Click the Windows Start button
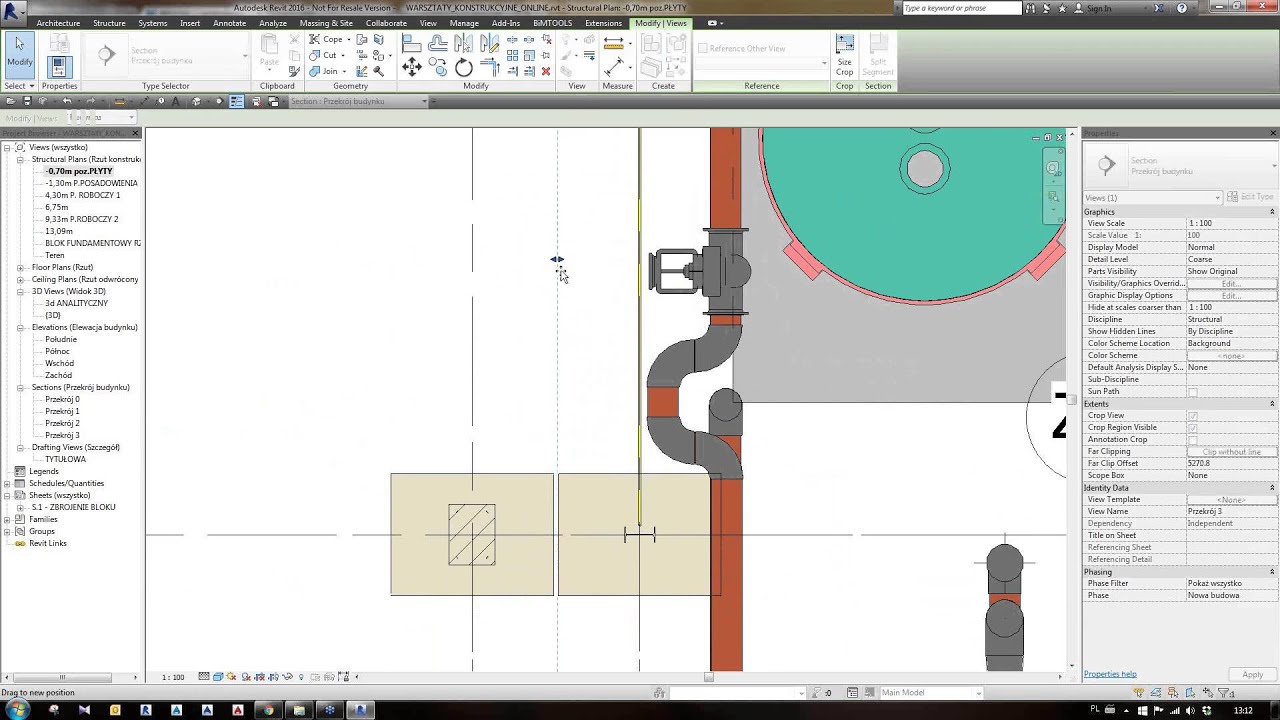This screenshot has height=720, width=1280. 17,709
